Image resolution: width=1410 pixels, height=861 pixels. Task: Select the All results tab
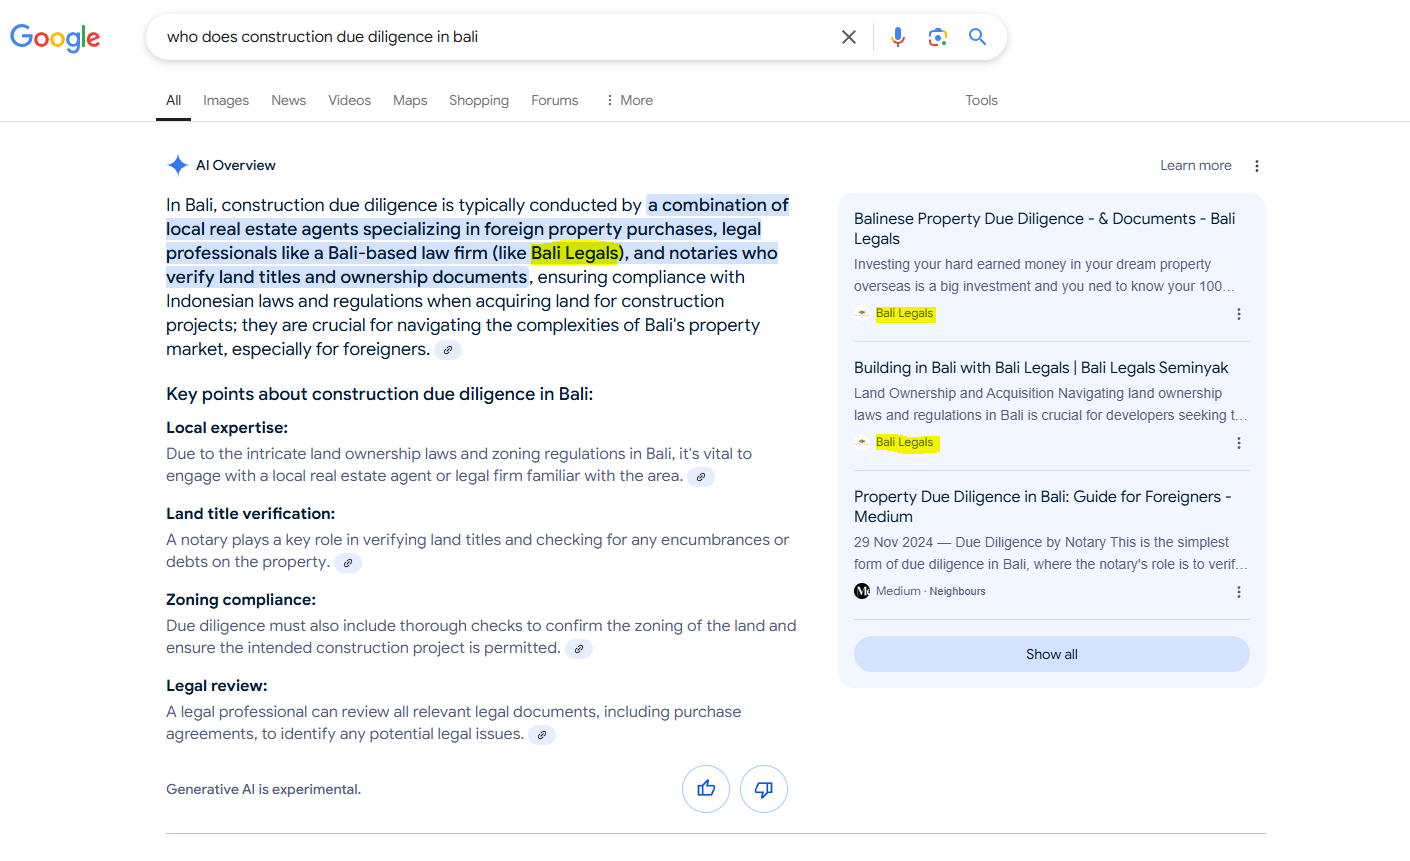(x=173, y=100)
